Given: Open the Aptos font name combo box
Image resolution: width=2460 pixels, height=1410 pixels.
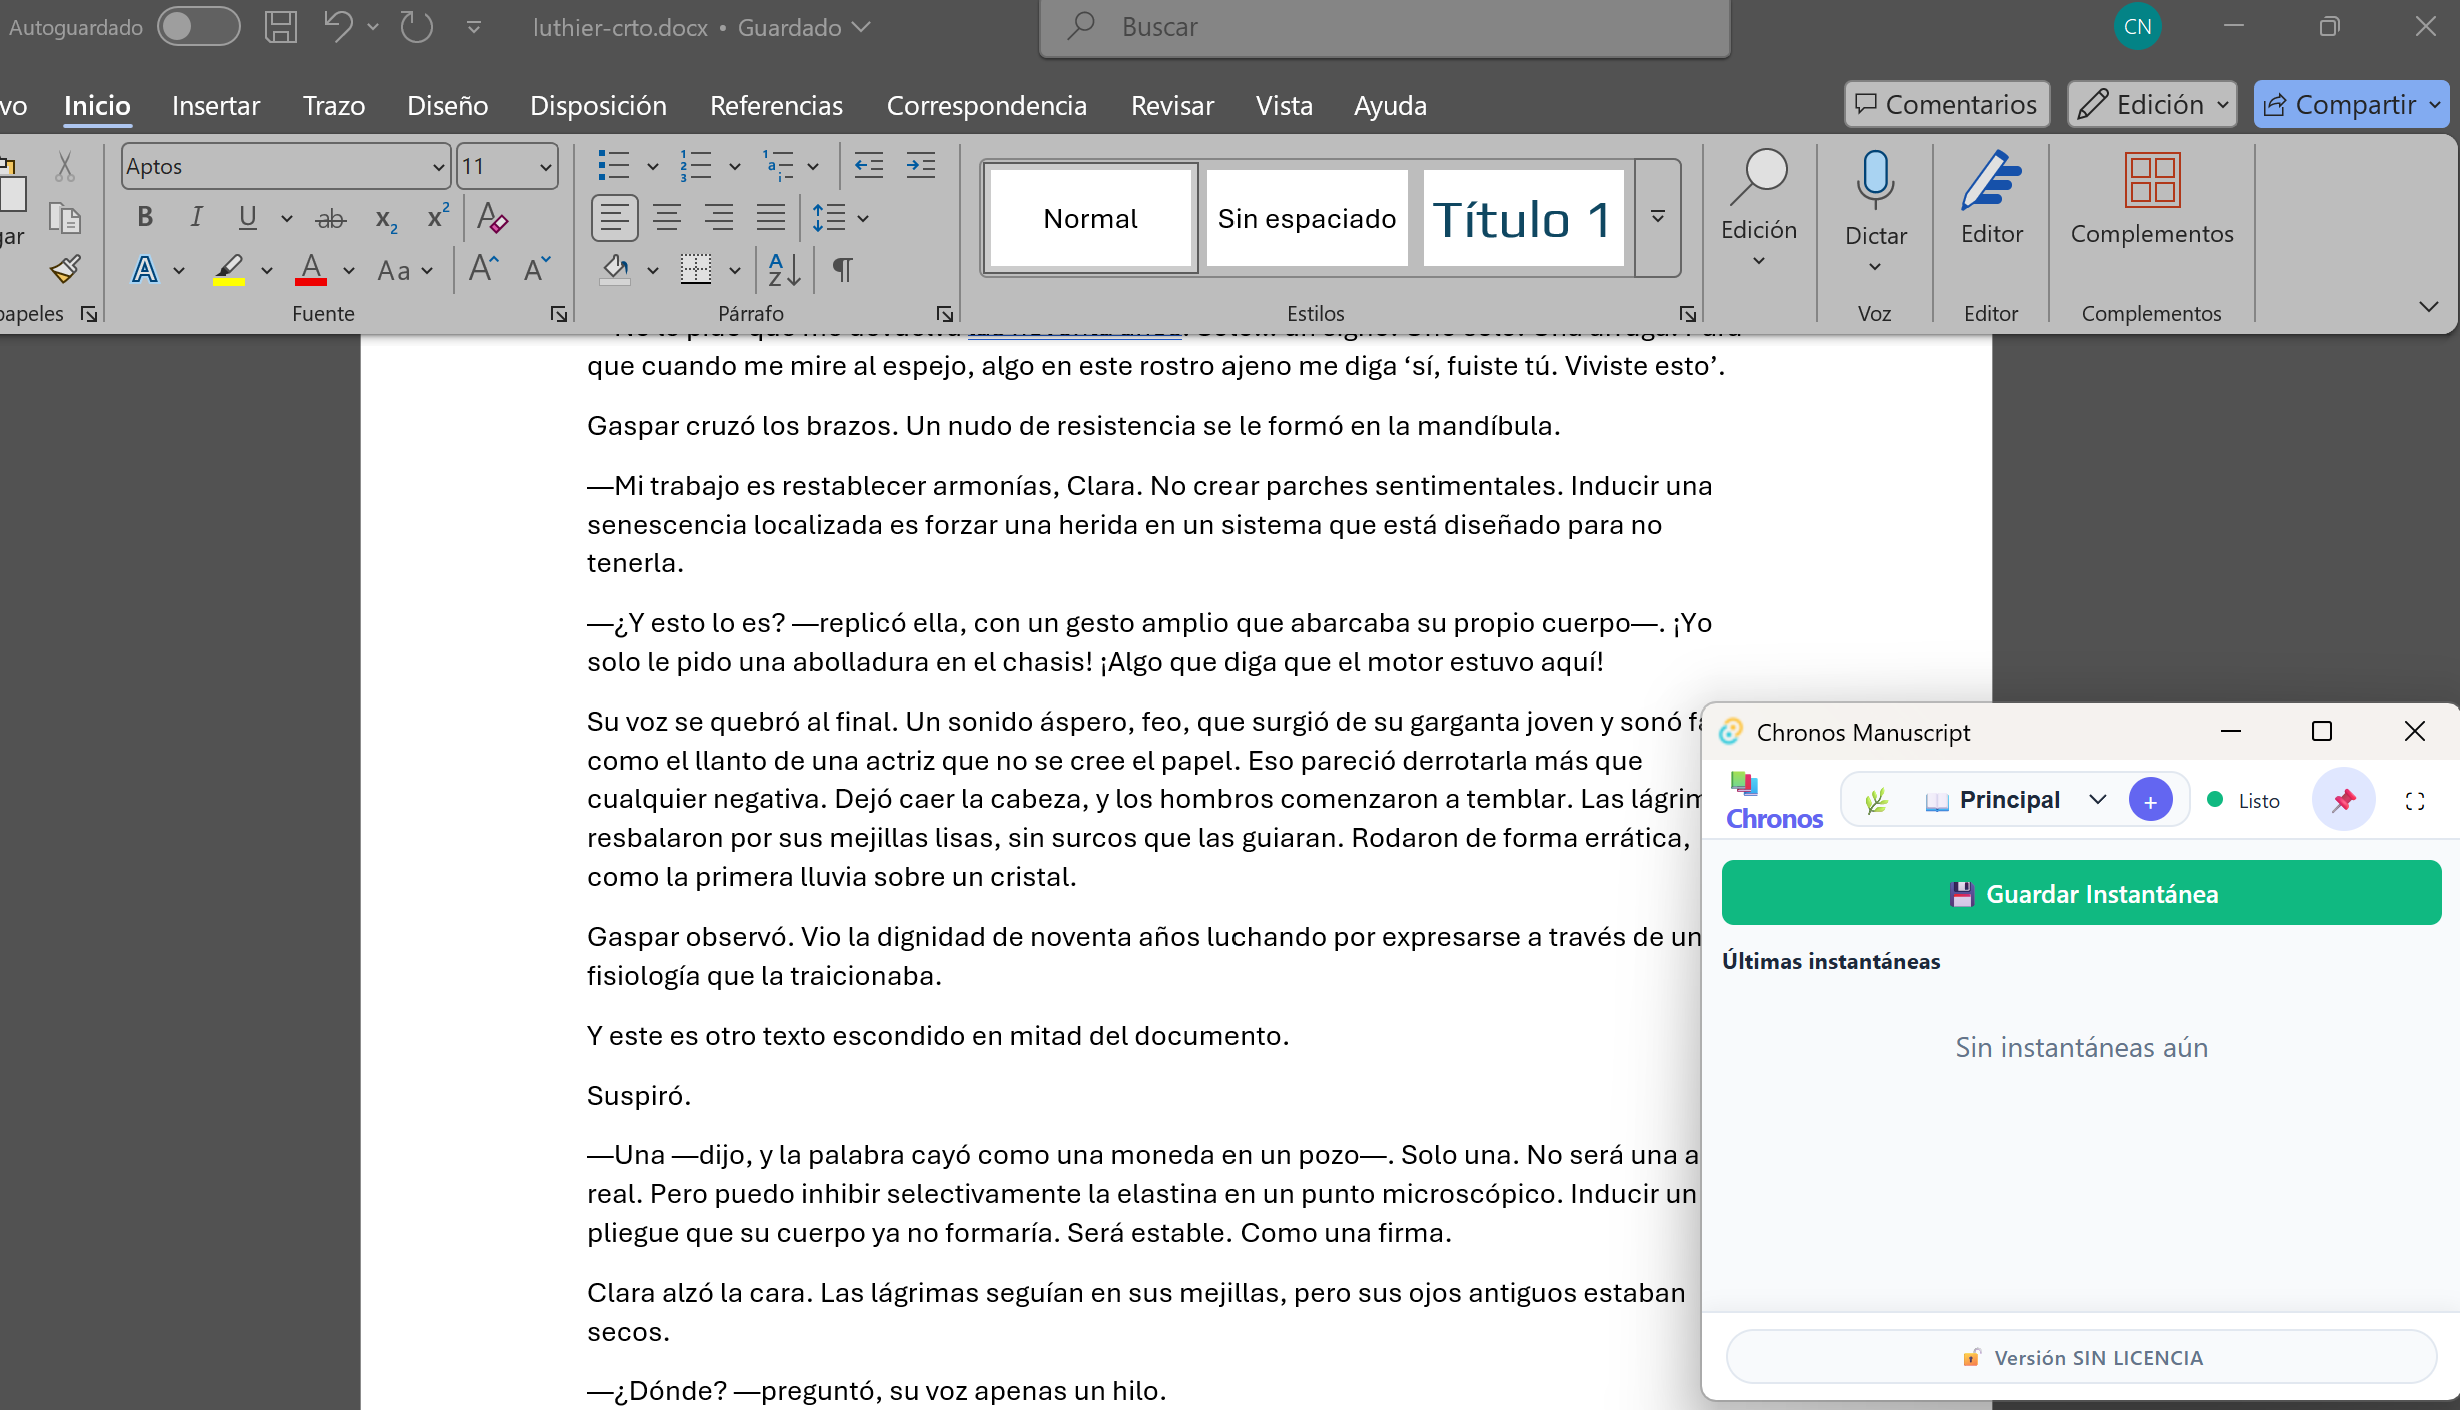Looking at the screenshot, I should click(x=286, y=166).
